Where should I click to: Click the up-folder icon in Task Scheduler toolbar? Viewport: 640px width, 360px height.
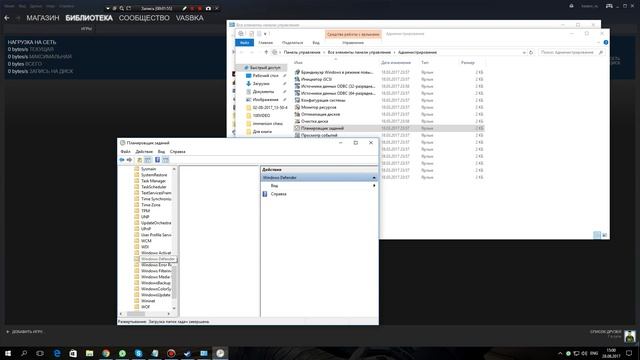coord(140,160)
